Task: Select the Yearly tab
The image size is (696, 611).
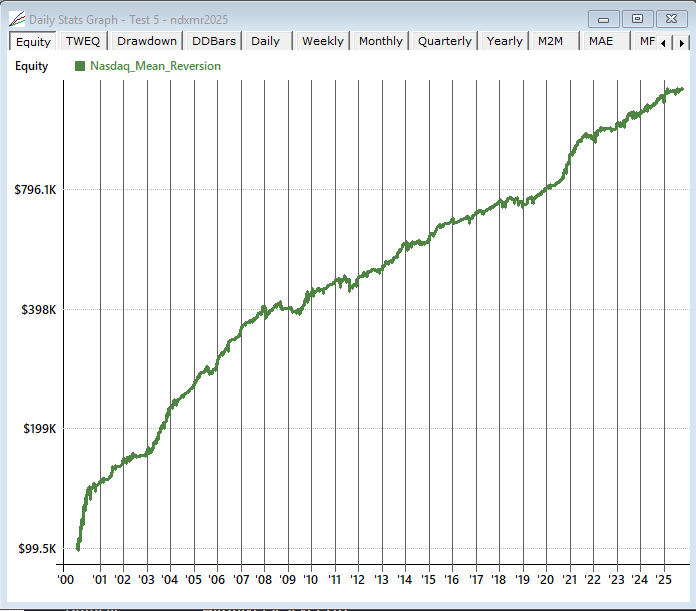Action: point(504,41)
